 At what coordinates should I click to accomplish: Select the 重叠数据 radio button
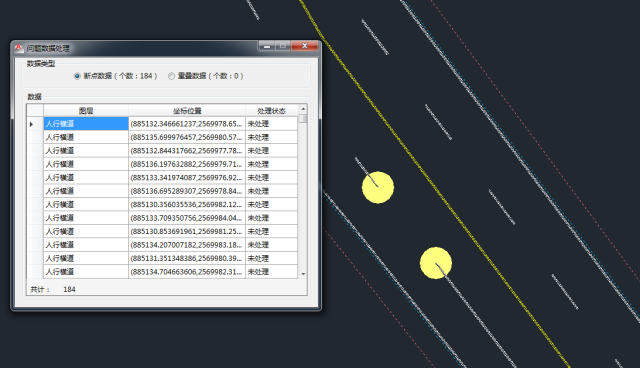(171, 76)
